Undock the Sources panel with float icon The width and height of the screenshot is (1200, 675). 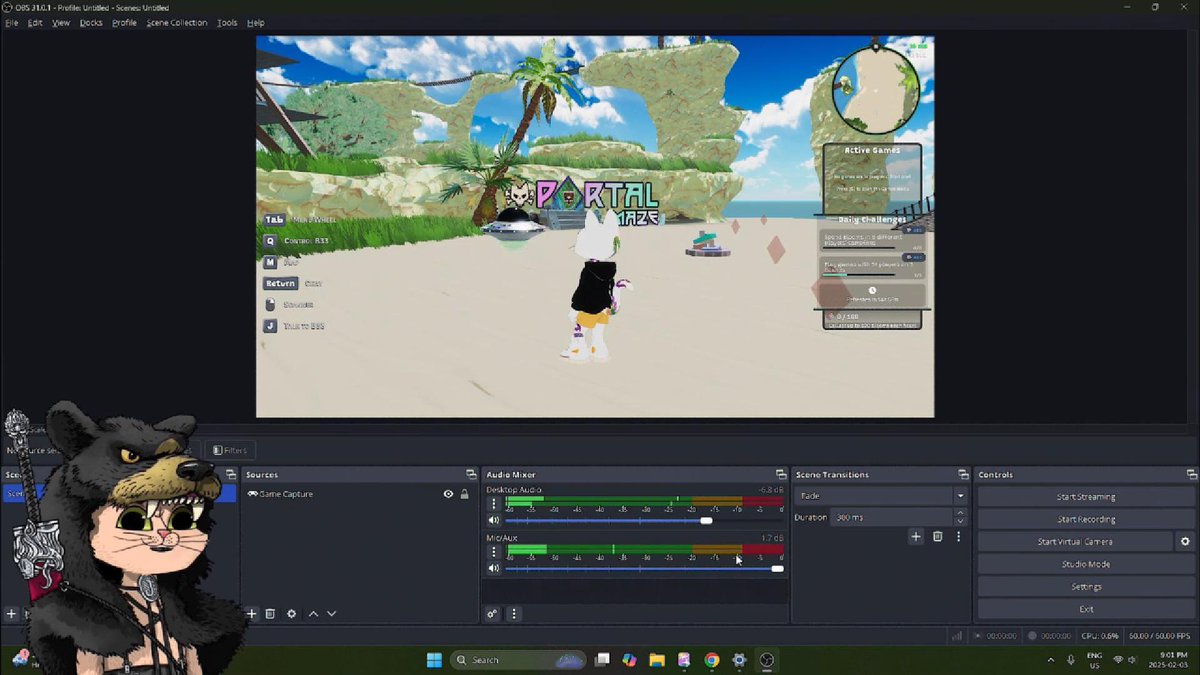[x=471, y=475]
